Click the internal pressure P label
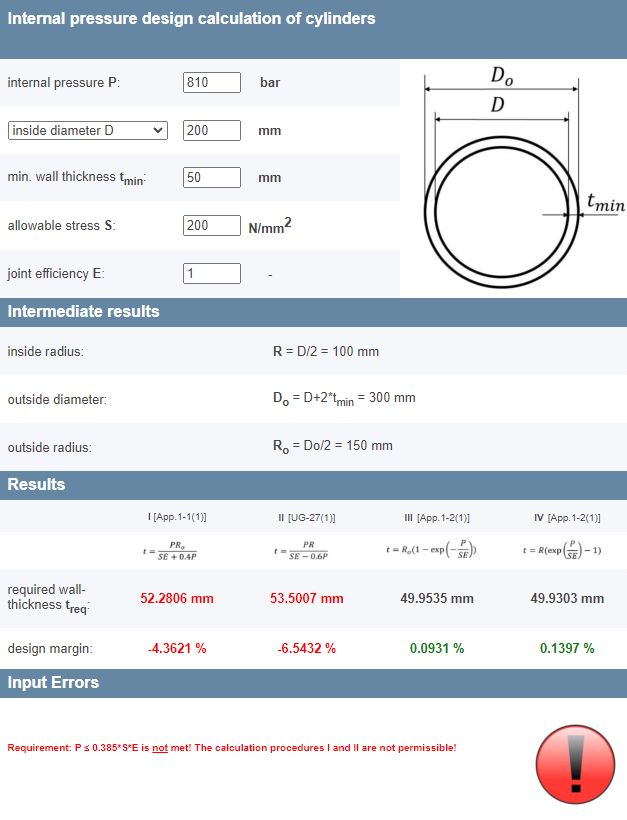The width and height of the screenshot is (627, 820). [x=64, y=83]
